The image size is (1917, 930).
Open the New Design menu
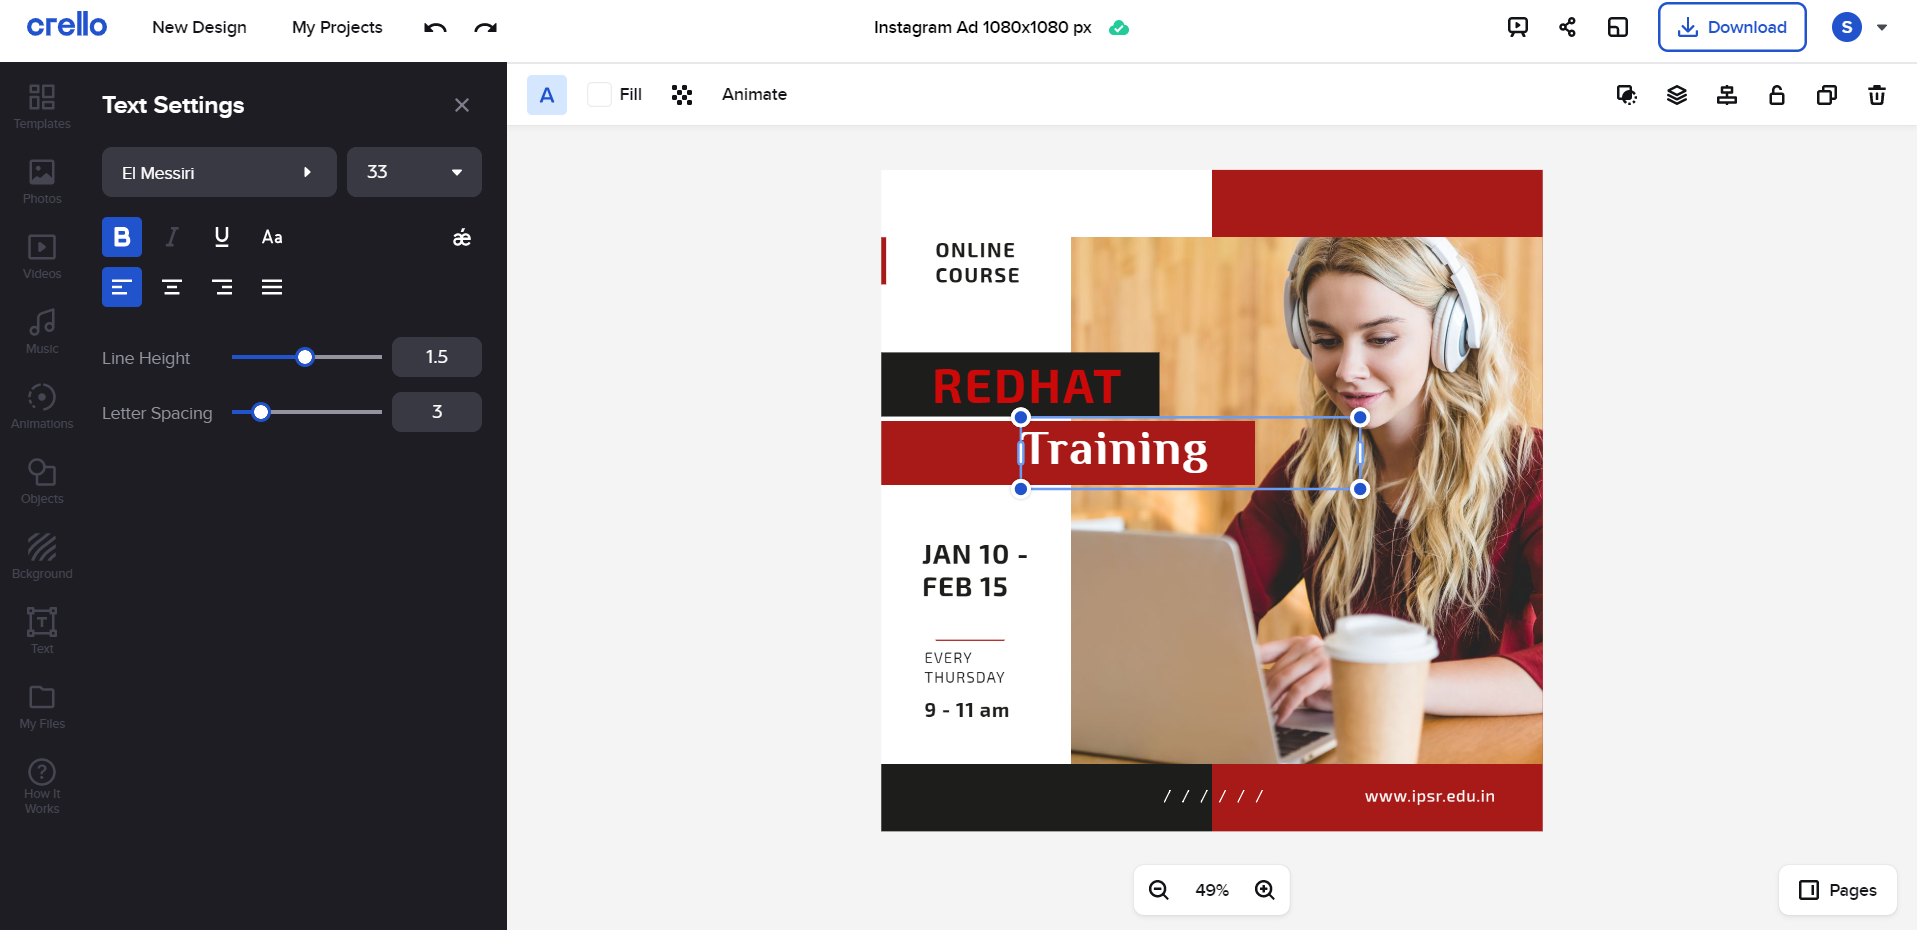[199, 27]
